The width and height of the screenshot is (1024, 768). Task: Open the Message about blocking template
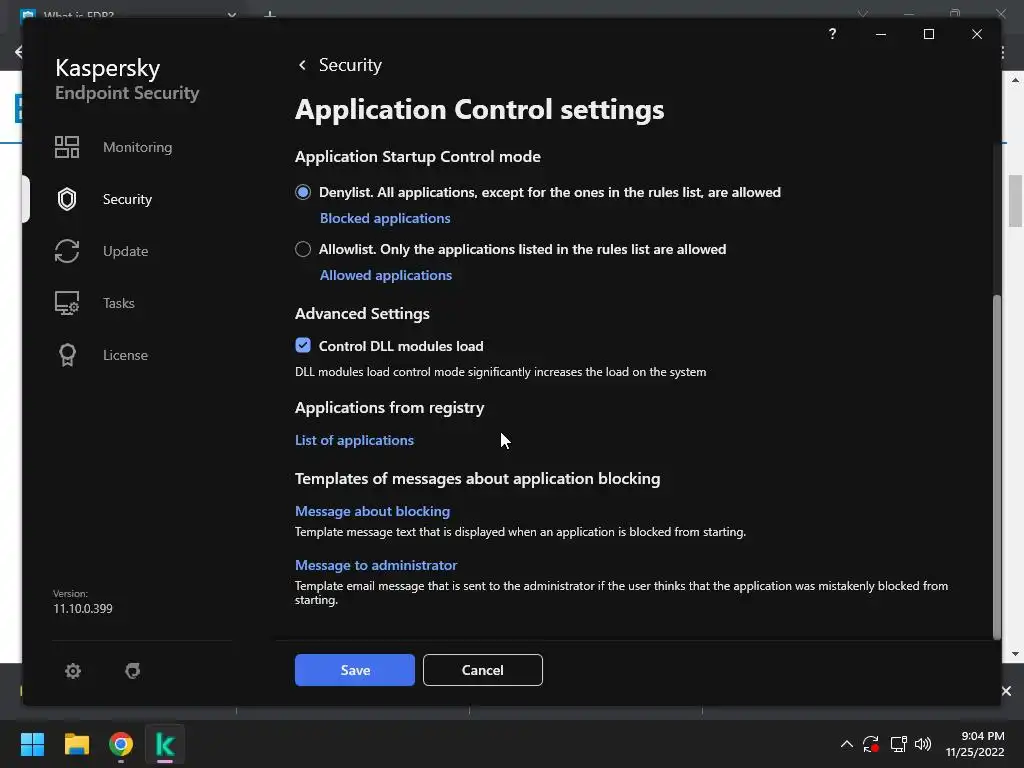click(372, 511)
